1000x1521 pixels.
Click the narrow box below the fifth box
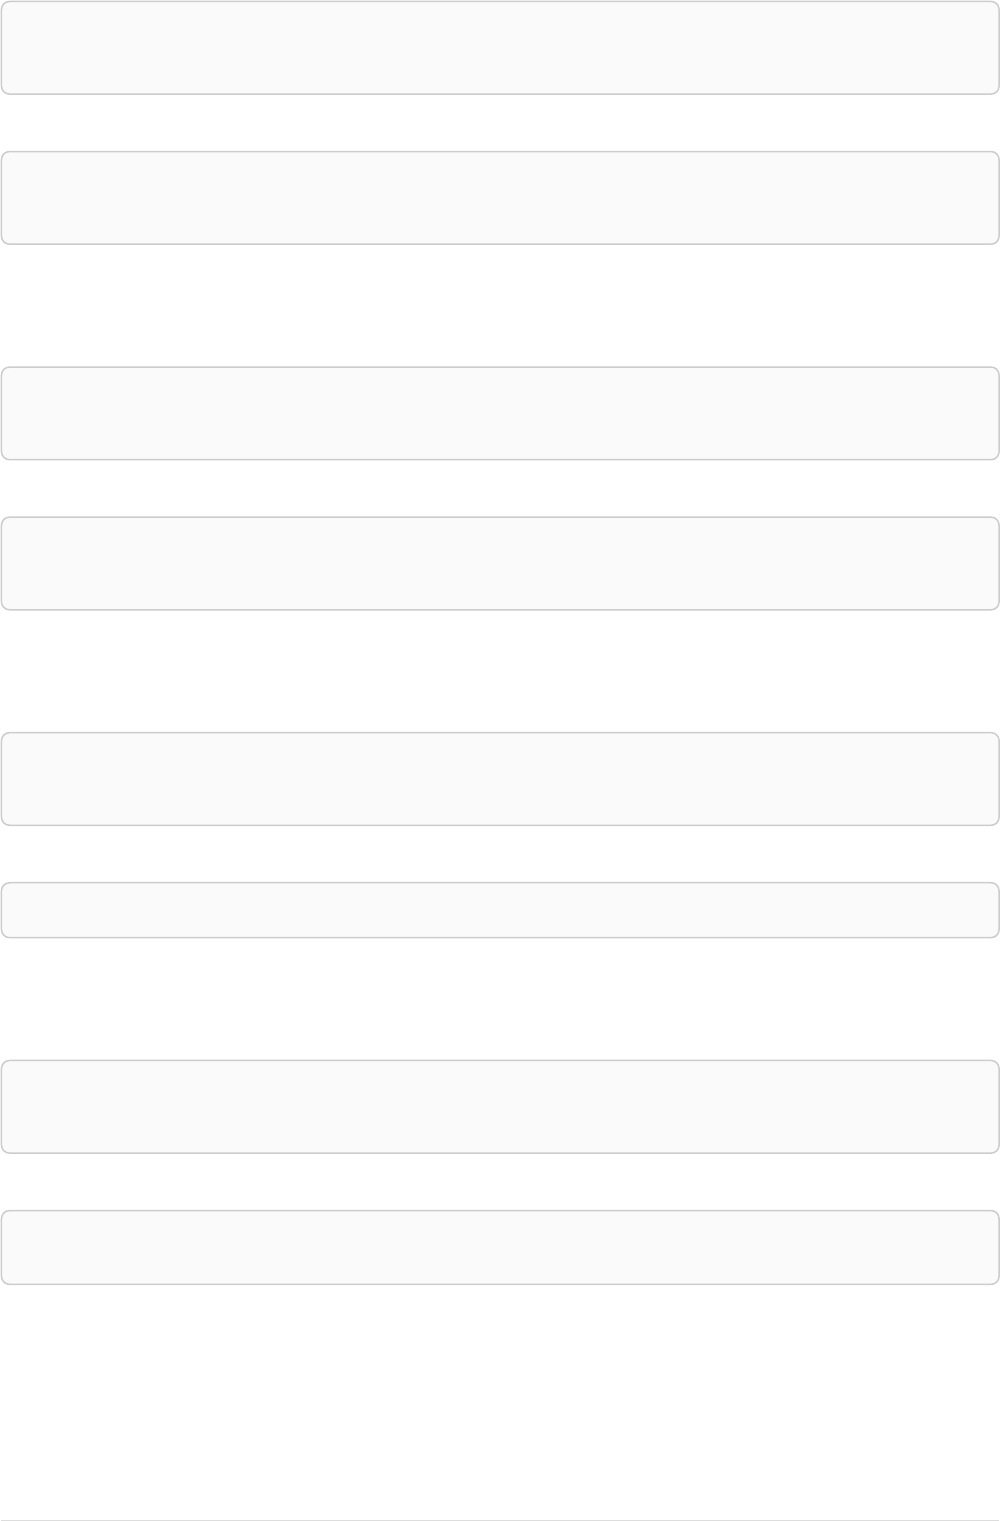(x=500, y=910)
